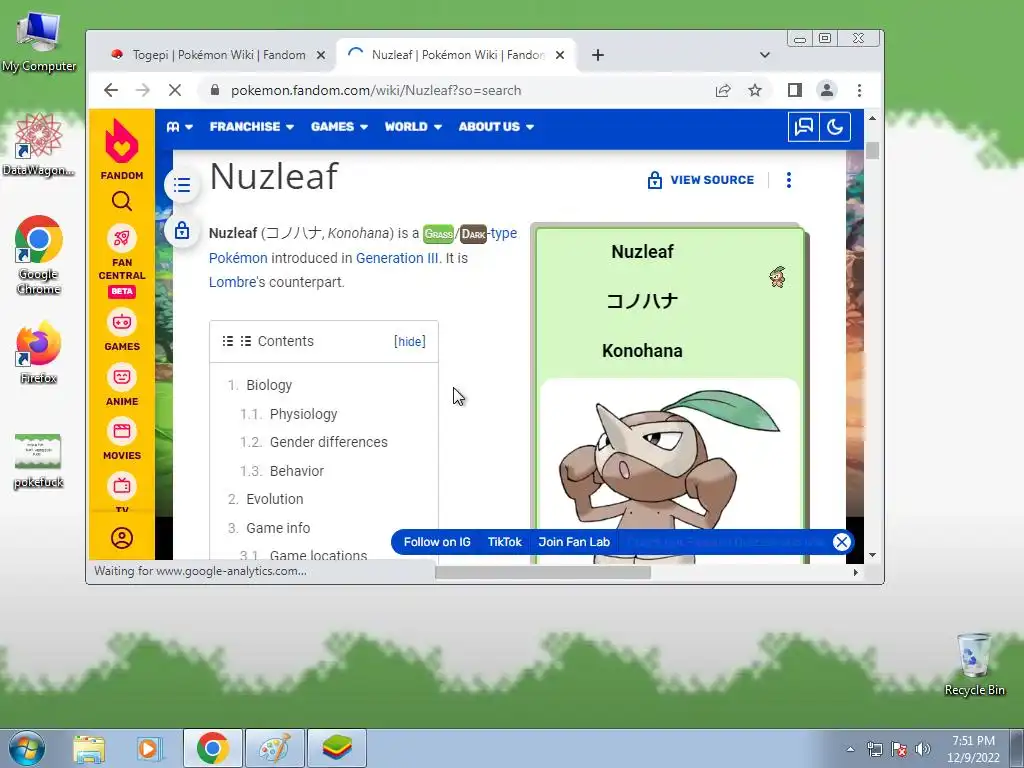Viewport: 1024px width, 768px height.
Task: Toggle the dark theme moon icon
Action: (835, 127)
